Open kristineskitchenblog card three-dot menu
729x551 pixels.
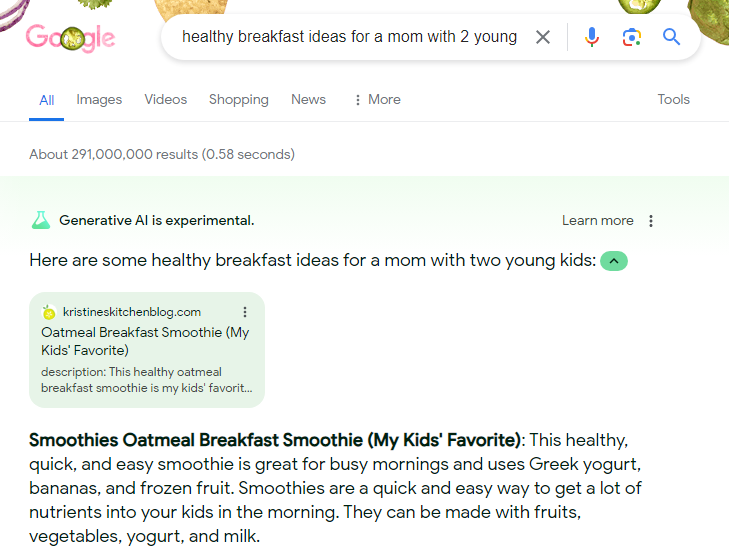[245, 312]
